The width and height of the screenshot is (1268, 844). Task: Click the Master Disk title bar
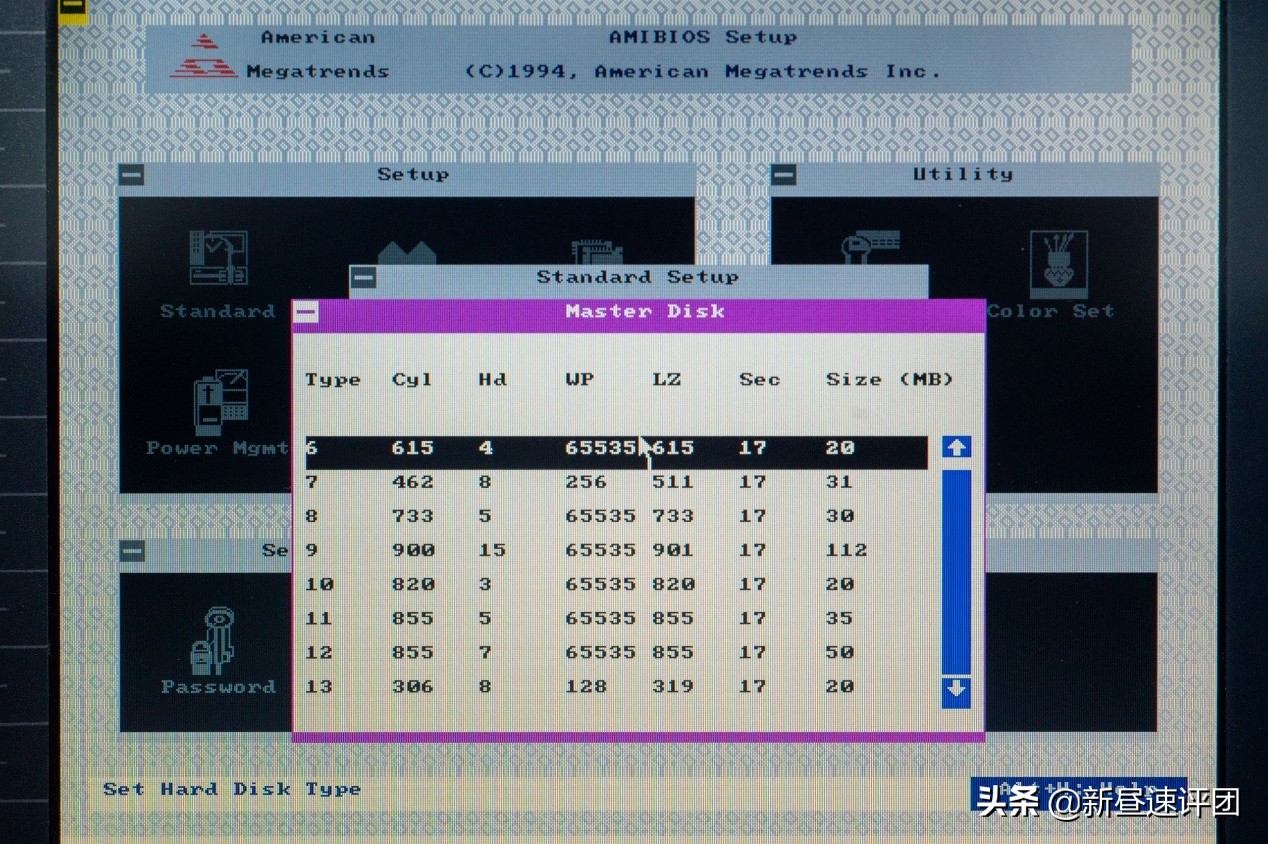(x=646, y=313)
